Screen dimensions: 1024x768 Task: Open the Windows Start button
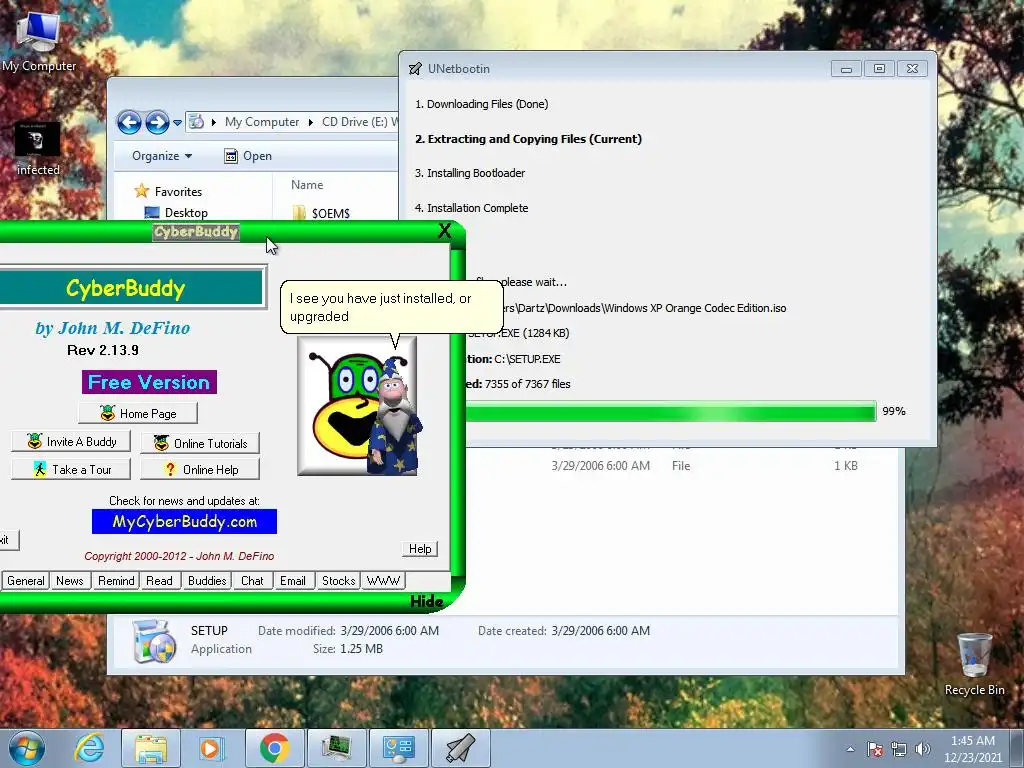coord(27,748)
